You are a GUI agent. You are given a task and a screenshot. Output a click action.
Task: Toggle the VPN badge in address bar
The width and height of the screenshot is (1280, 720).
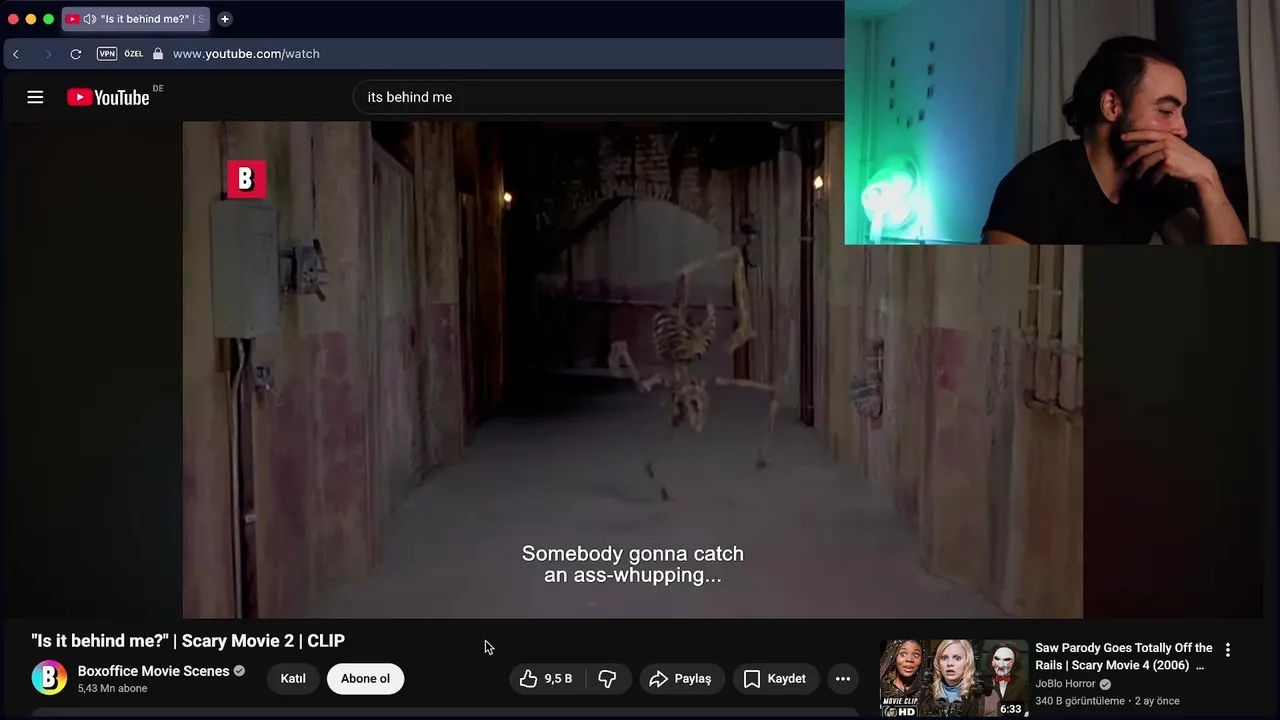[x=107, y=54]
